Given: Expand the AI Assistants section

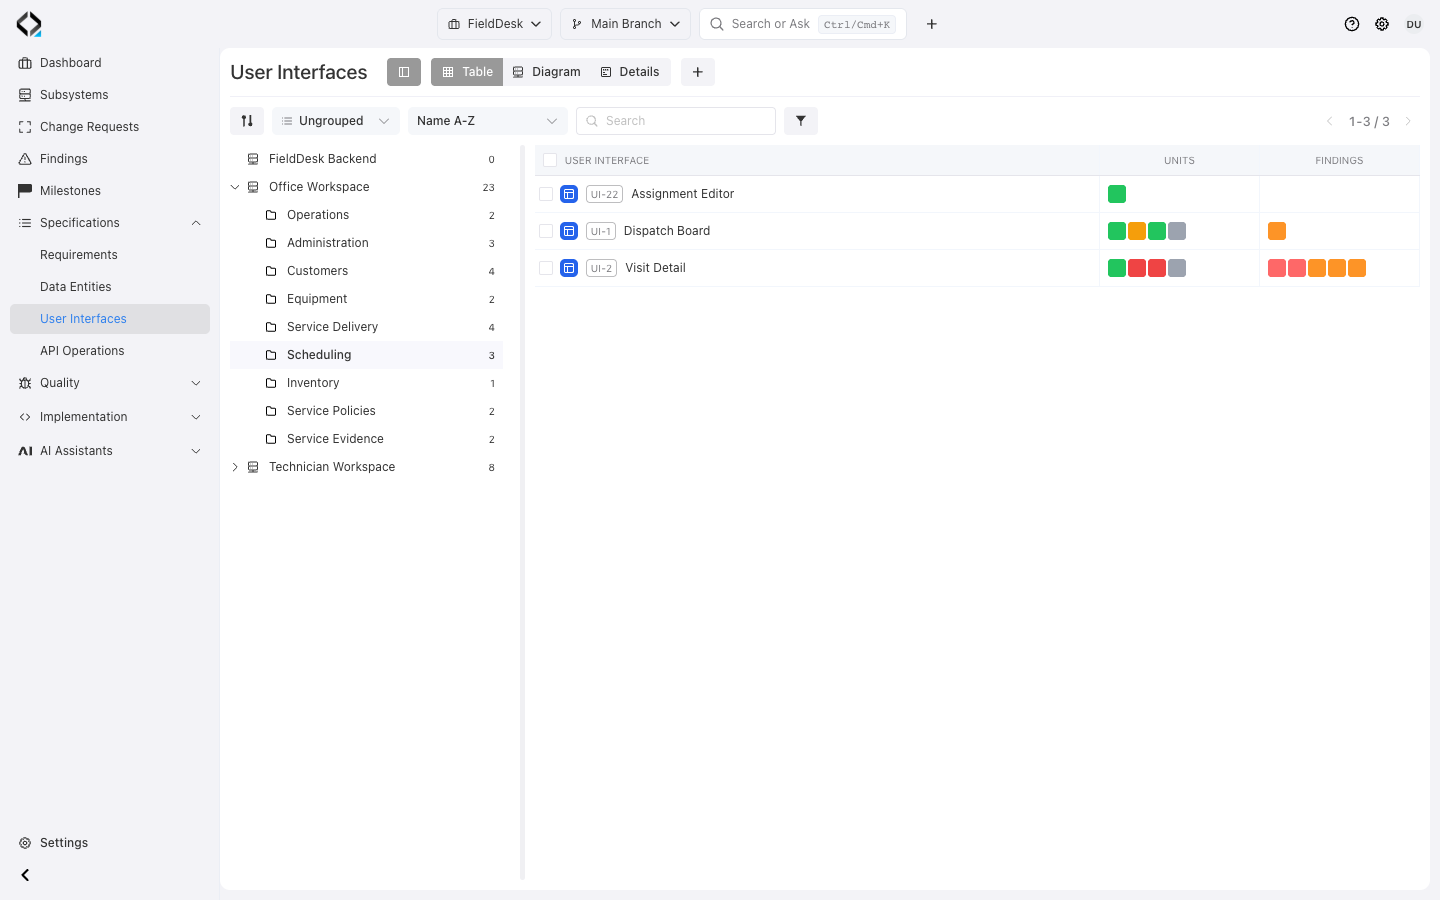Looking at the screenshot, I should (x=196, y=451).
